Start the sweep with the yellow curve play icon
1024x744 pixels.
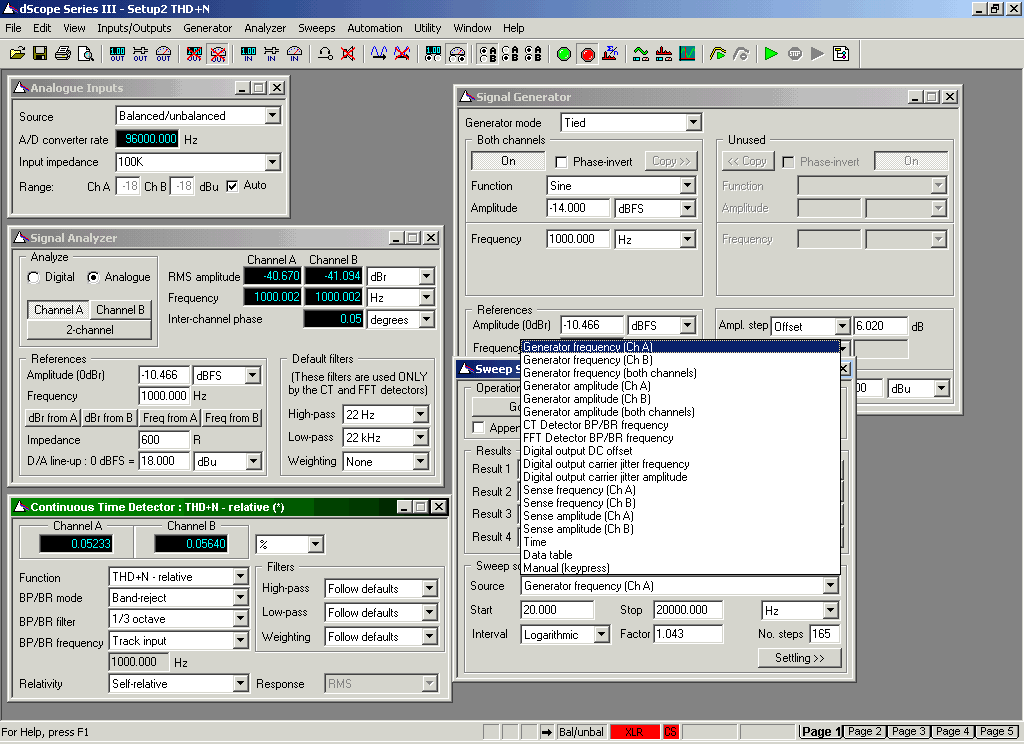coord(718,54)
